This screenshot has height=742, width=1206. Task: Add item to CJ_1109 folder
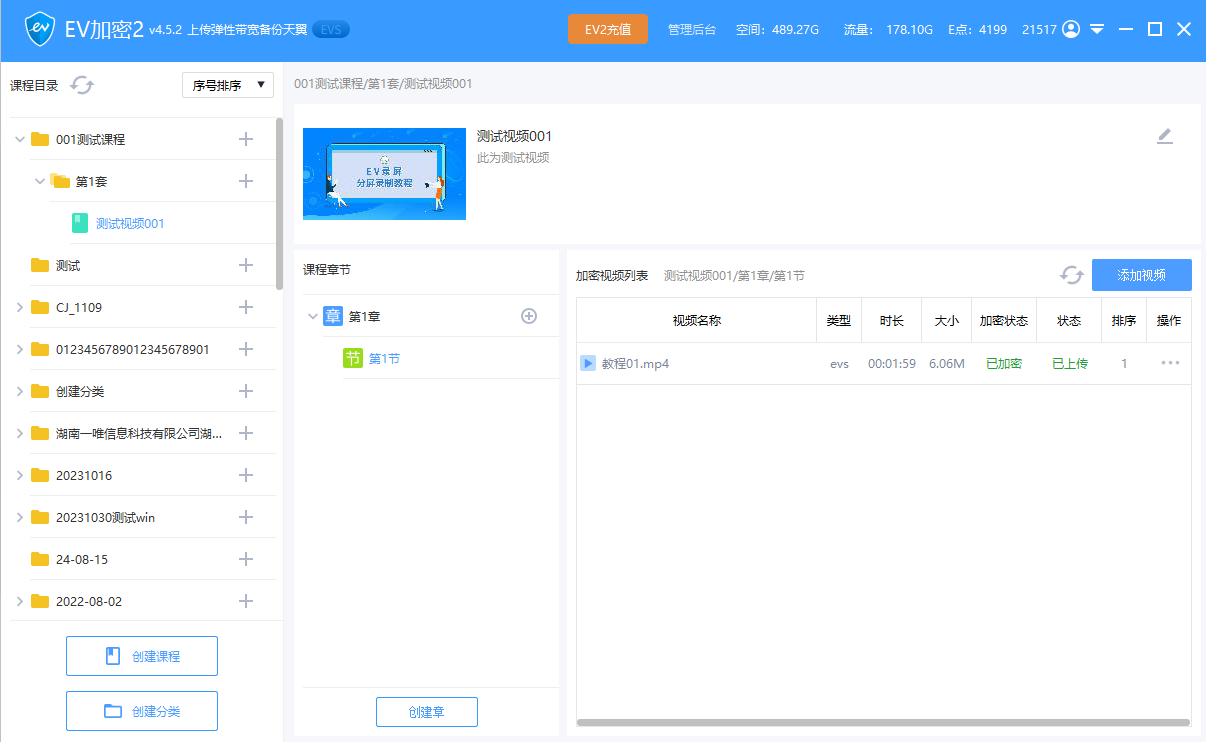(246, 307)
